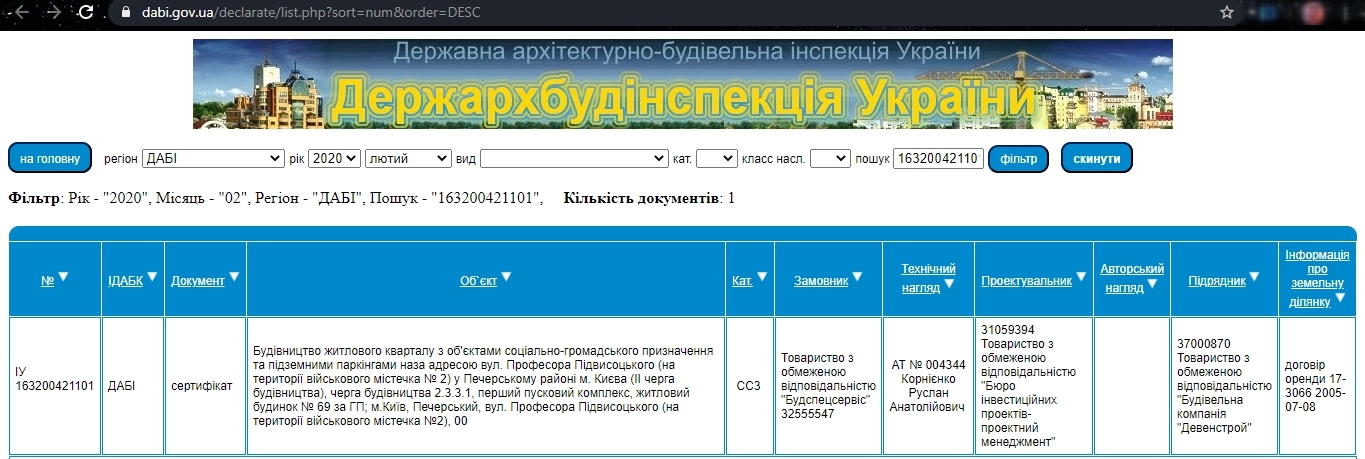Click sort triangle beside Замовник column
The image size is (1365, 459).
pyautogui.click(x=858, y=277)
